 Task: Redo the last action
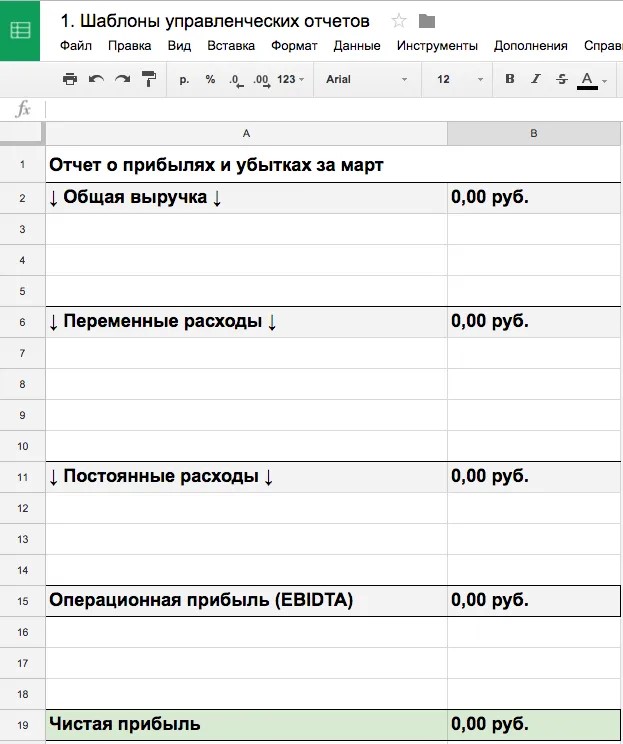click(122, 79)
